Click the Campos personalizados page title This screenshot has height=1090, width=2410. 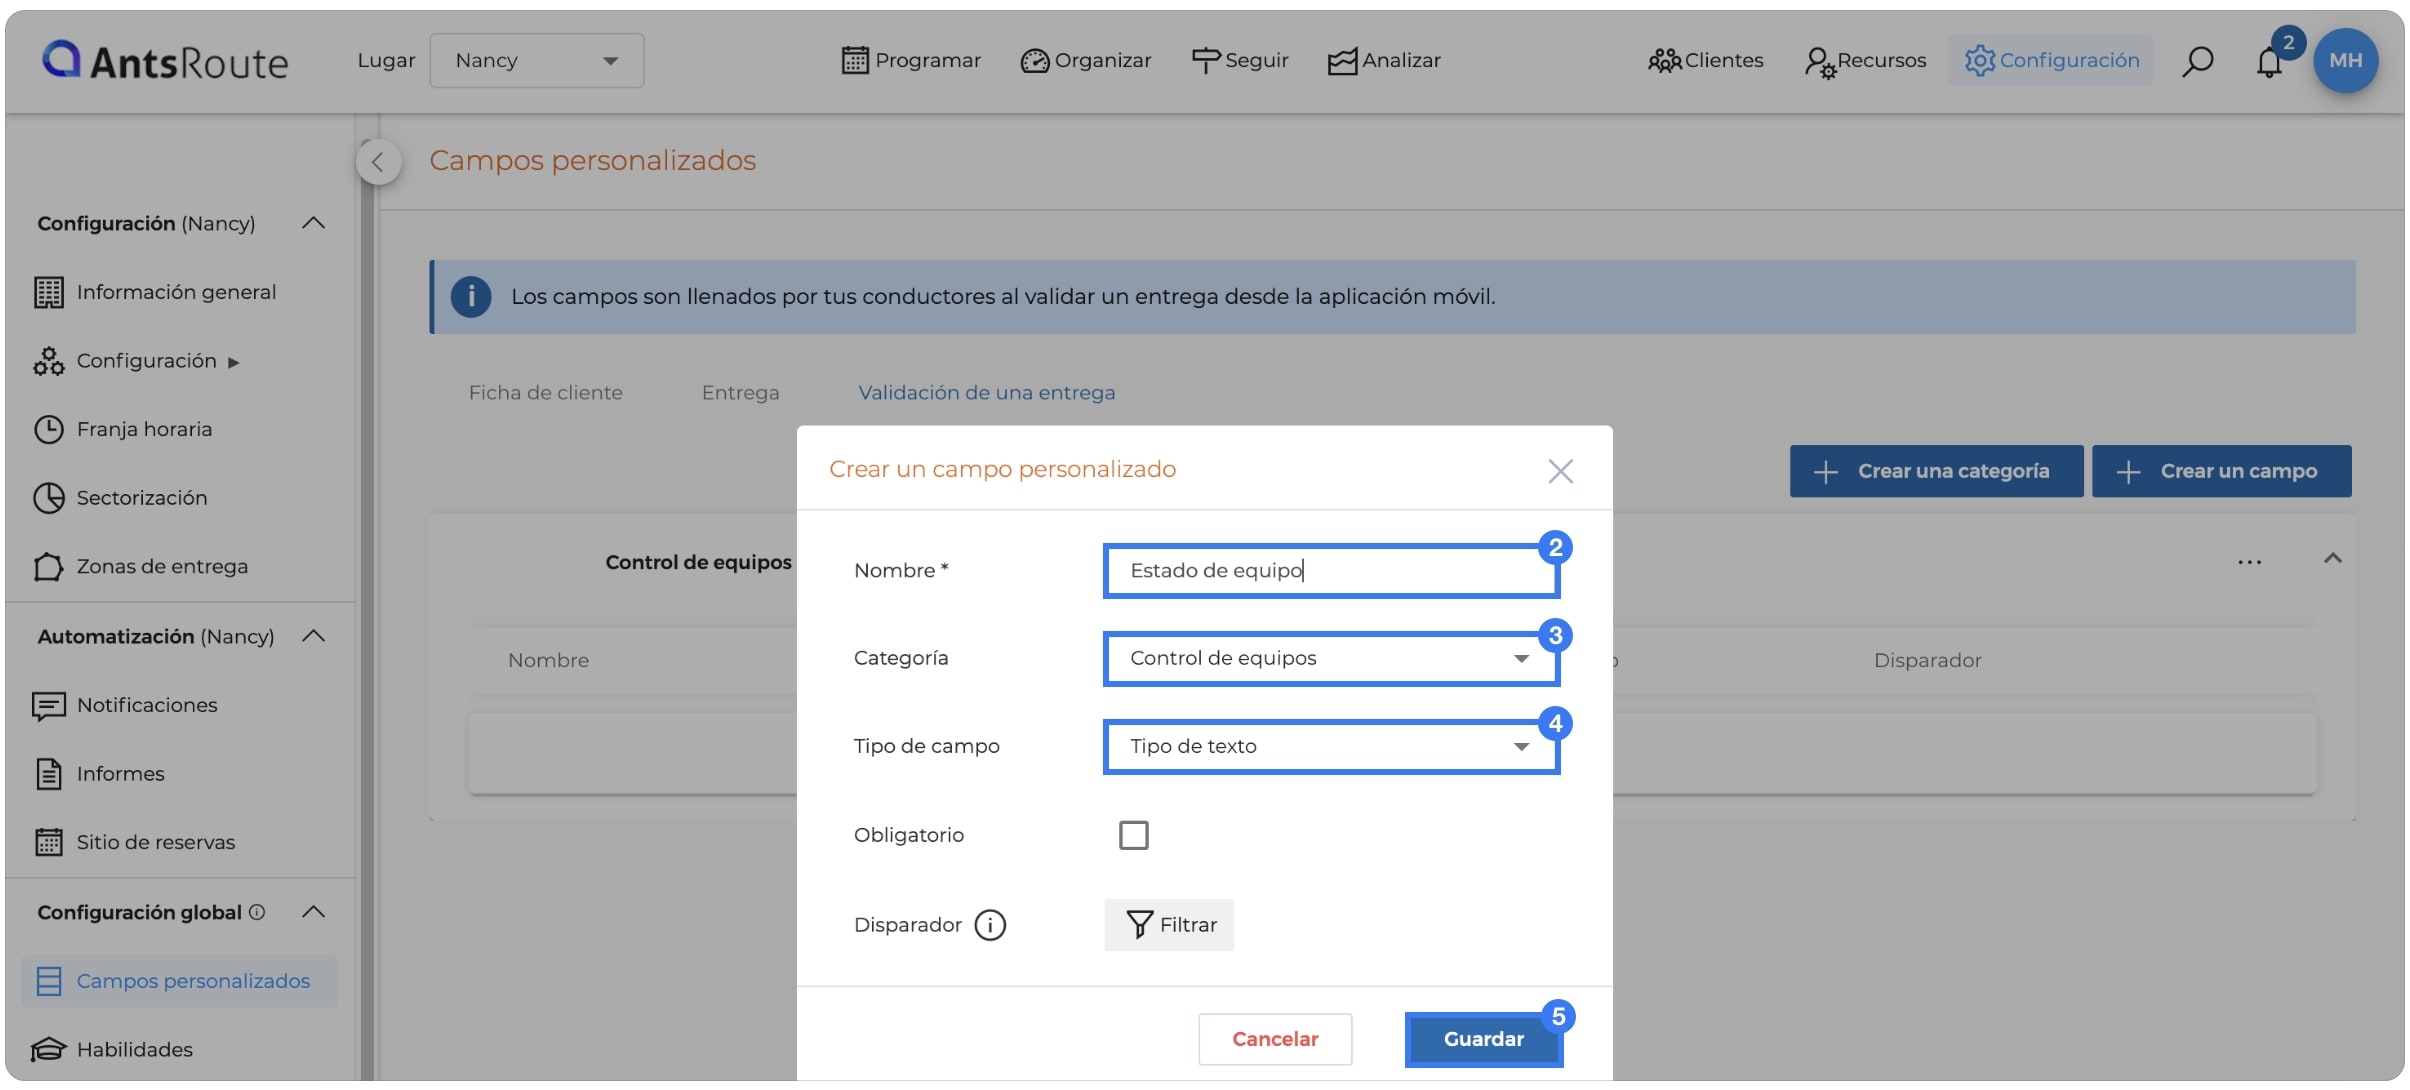coord(592,160)
